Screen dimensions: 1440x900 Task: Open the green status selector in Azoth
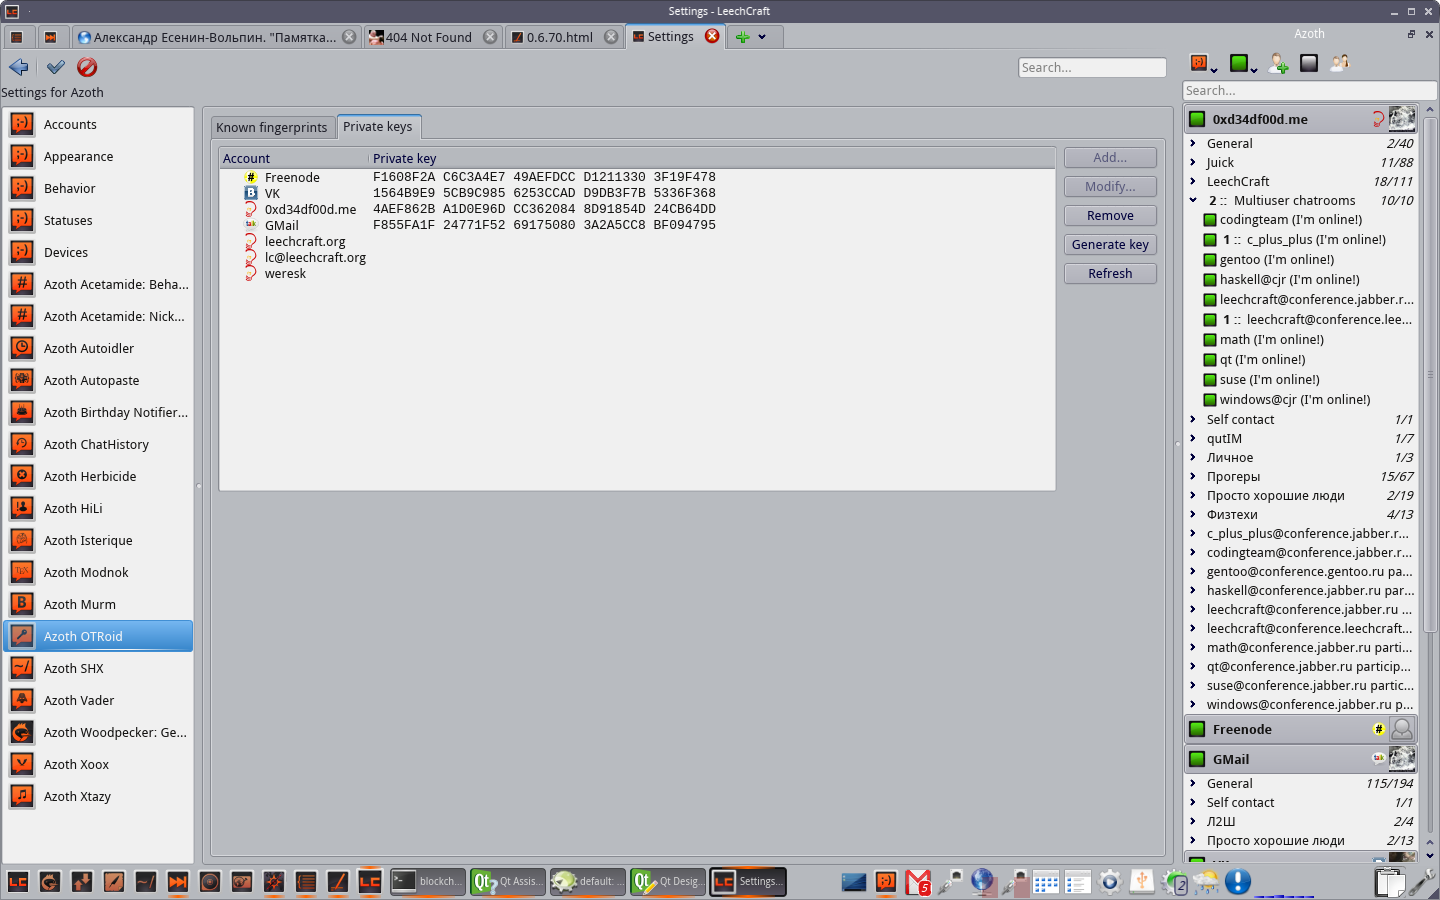(1242, 64)
